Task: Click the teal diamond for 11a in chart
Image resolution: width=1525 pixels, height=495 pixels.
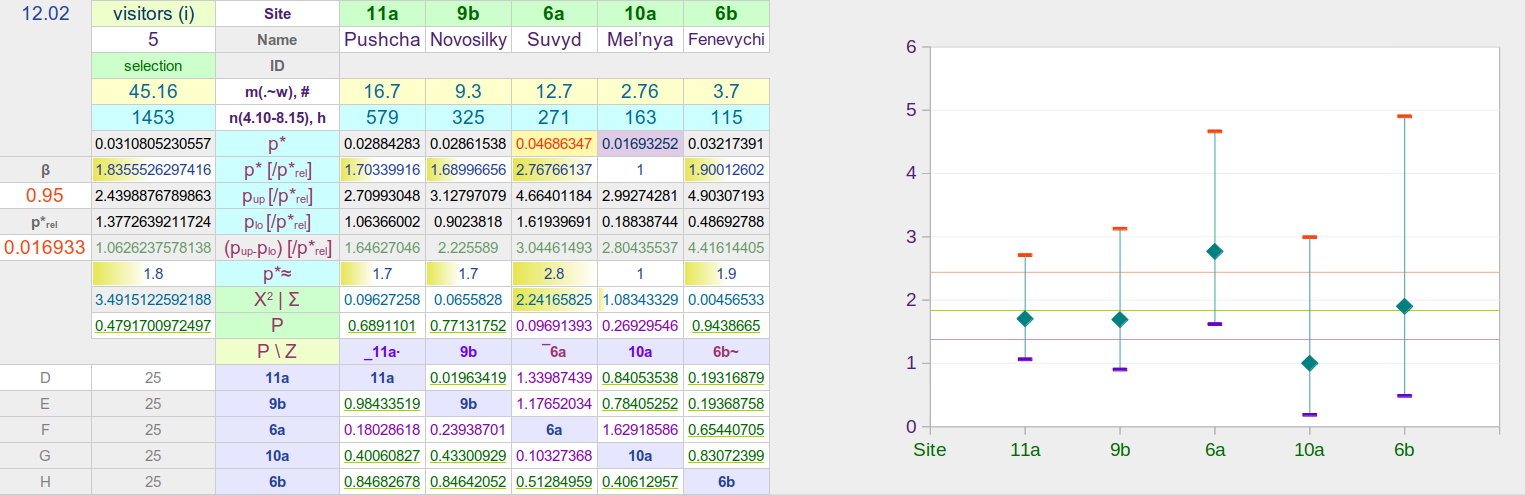Action: click(1025, 318)
